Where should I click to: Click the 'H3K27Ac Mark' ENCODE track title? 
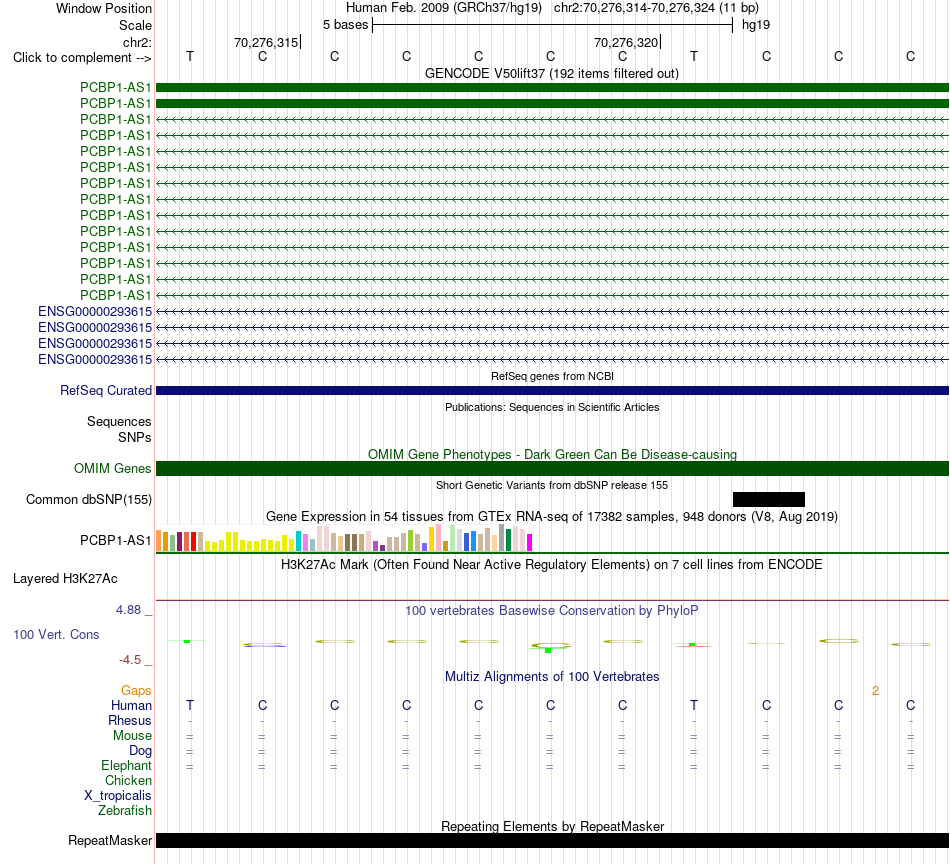[x=551, y=565]
